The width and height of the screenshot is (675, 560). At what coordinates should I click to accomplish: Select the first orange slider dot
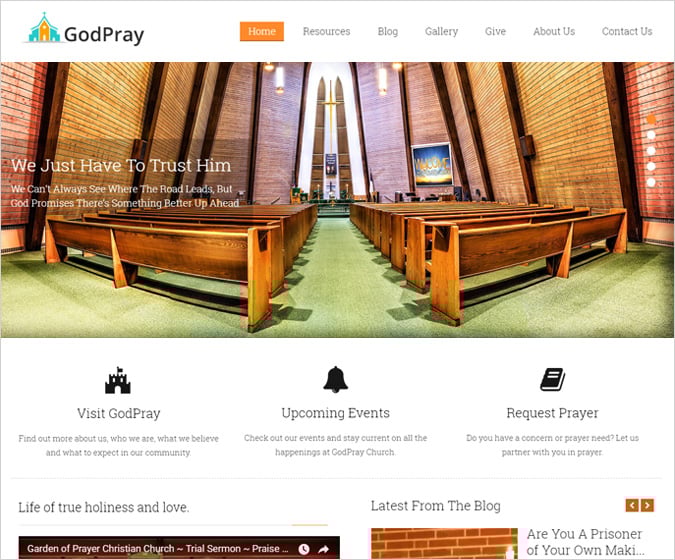coord(651,119)
